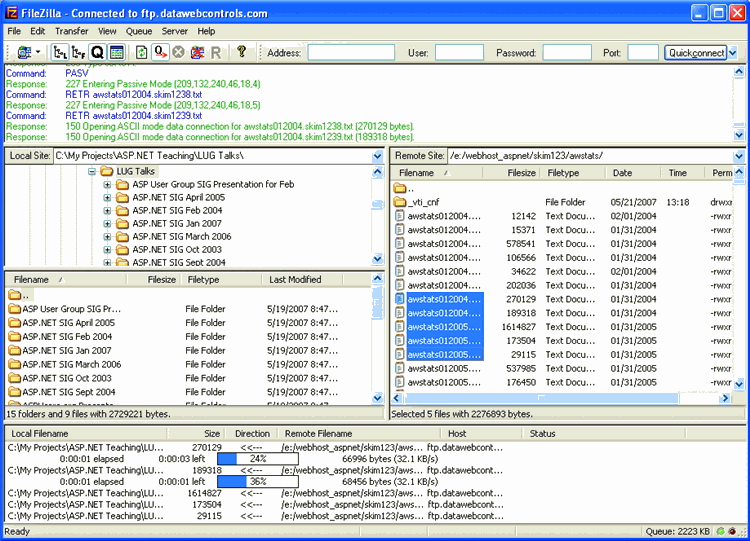Expand the ASP.NET SIG Jan 2007 tree node

click(107, 223)
